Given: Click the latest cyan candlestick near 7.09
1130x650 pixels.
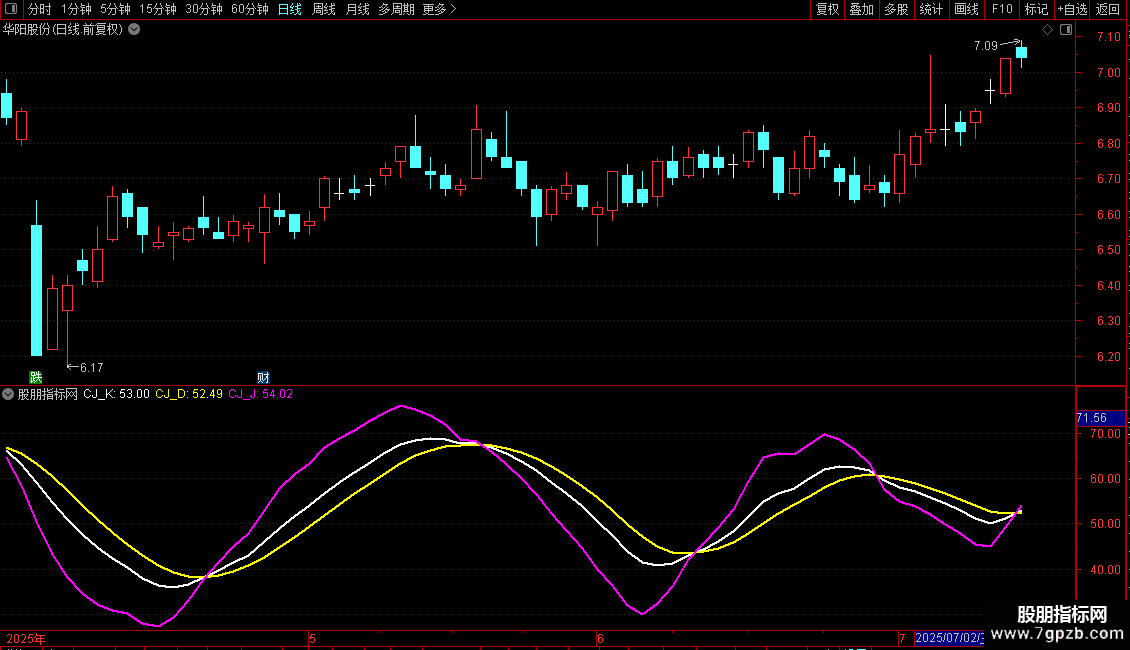Looking at the screenshot, I should [x=1021, y=53].
